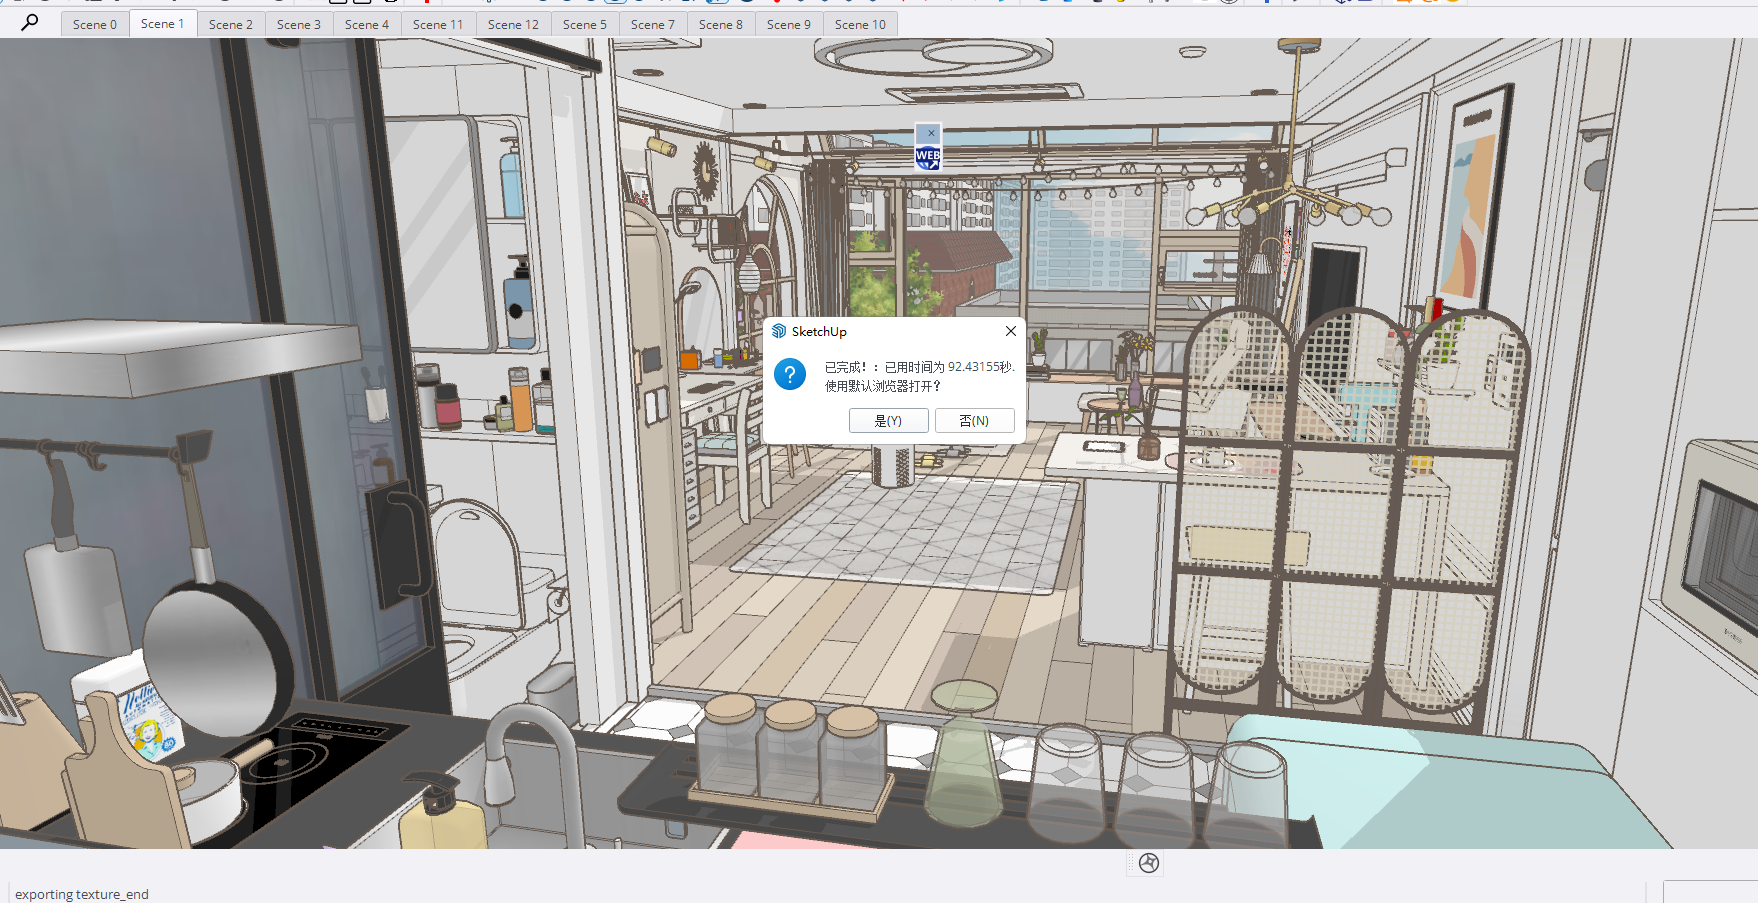The width and height of the screenshot is (1758, 903).
Task: Close the floating WEB toolbar
Action: point(930,133)
